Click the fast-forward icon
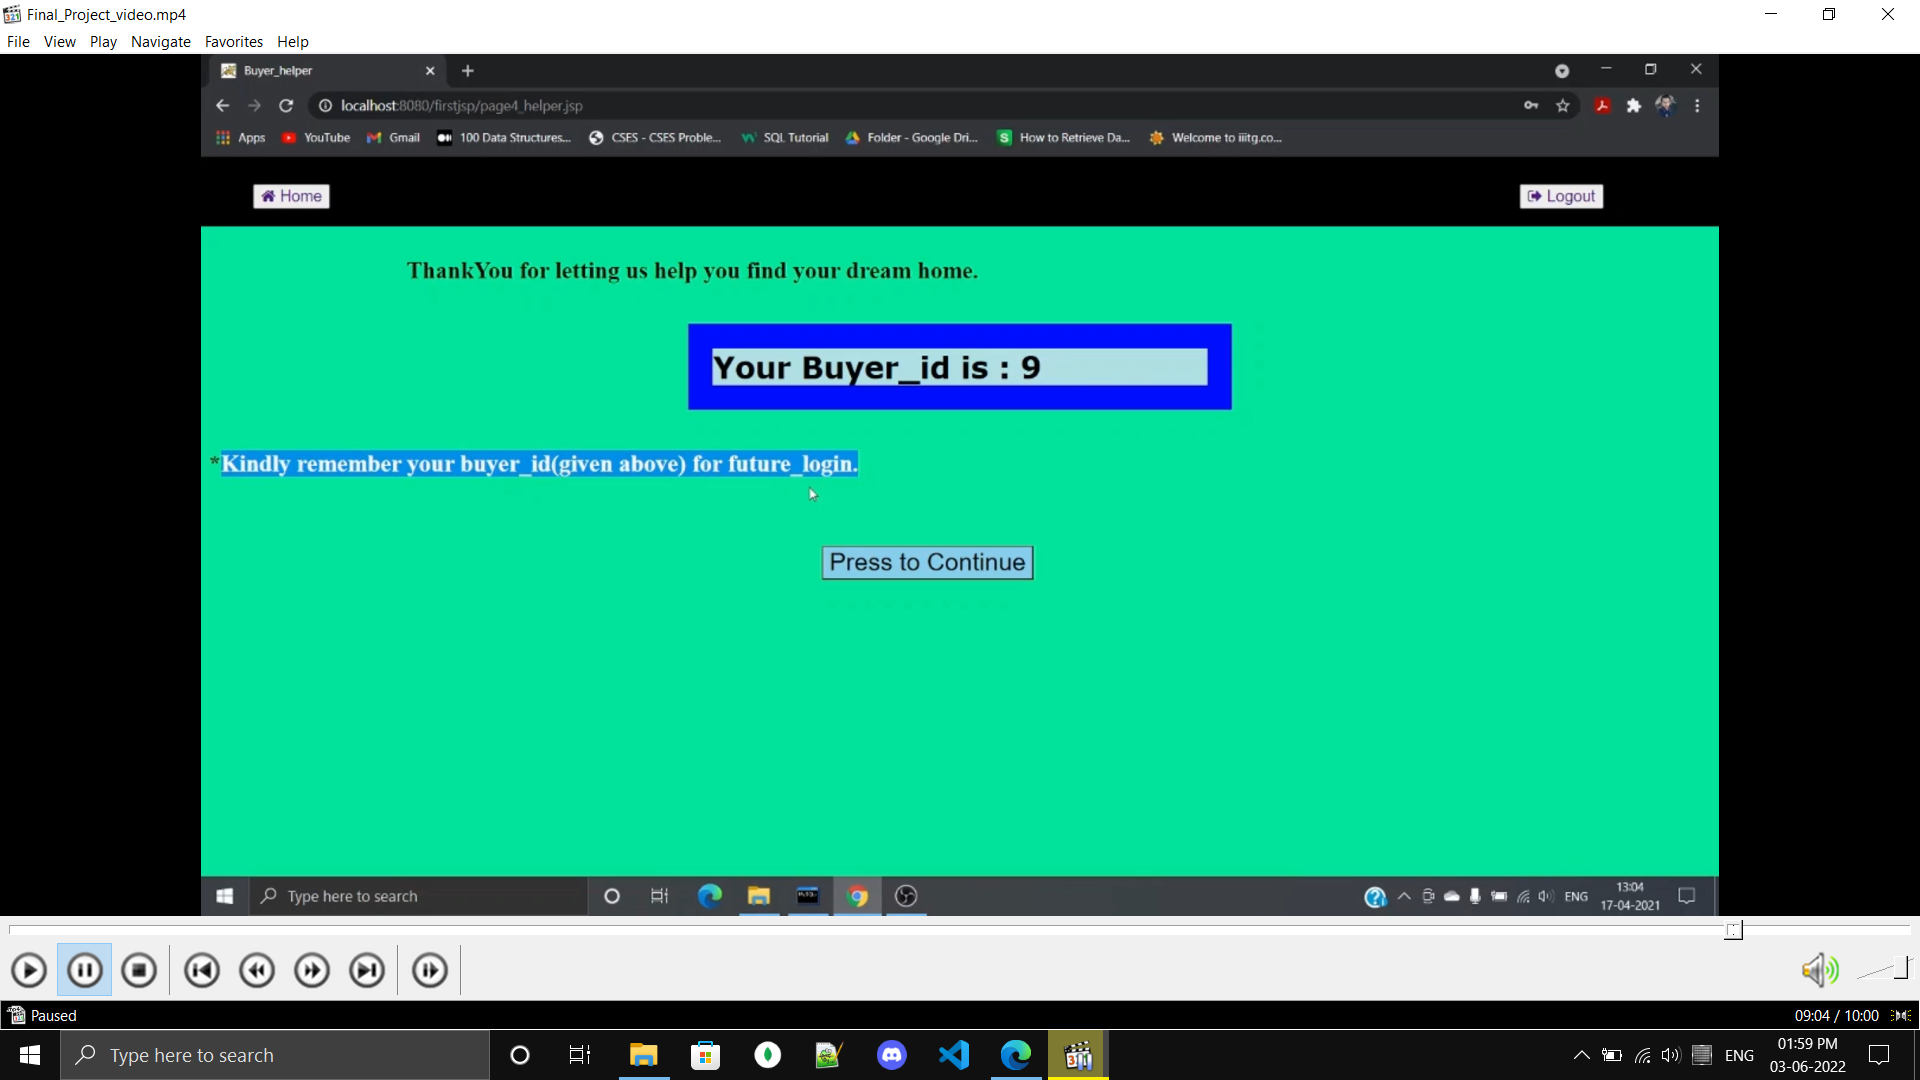Viewport: 1920px width, 1080px height. pyautogui.click(x=312, y=970)
